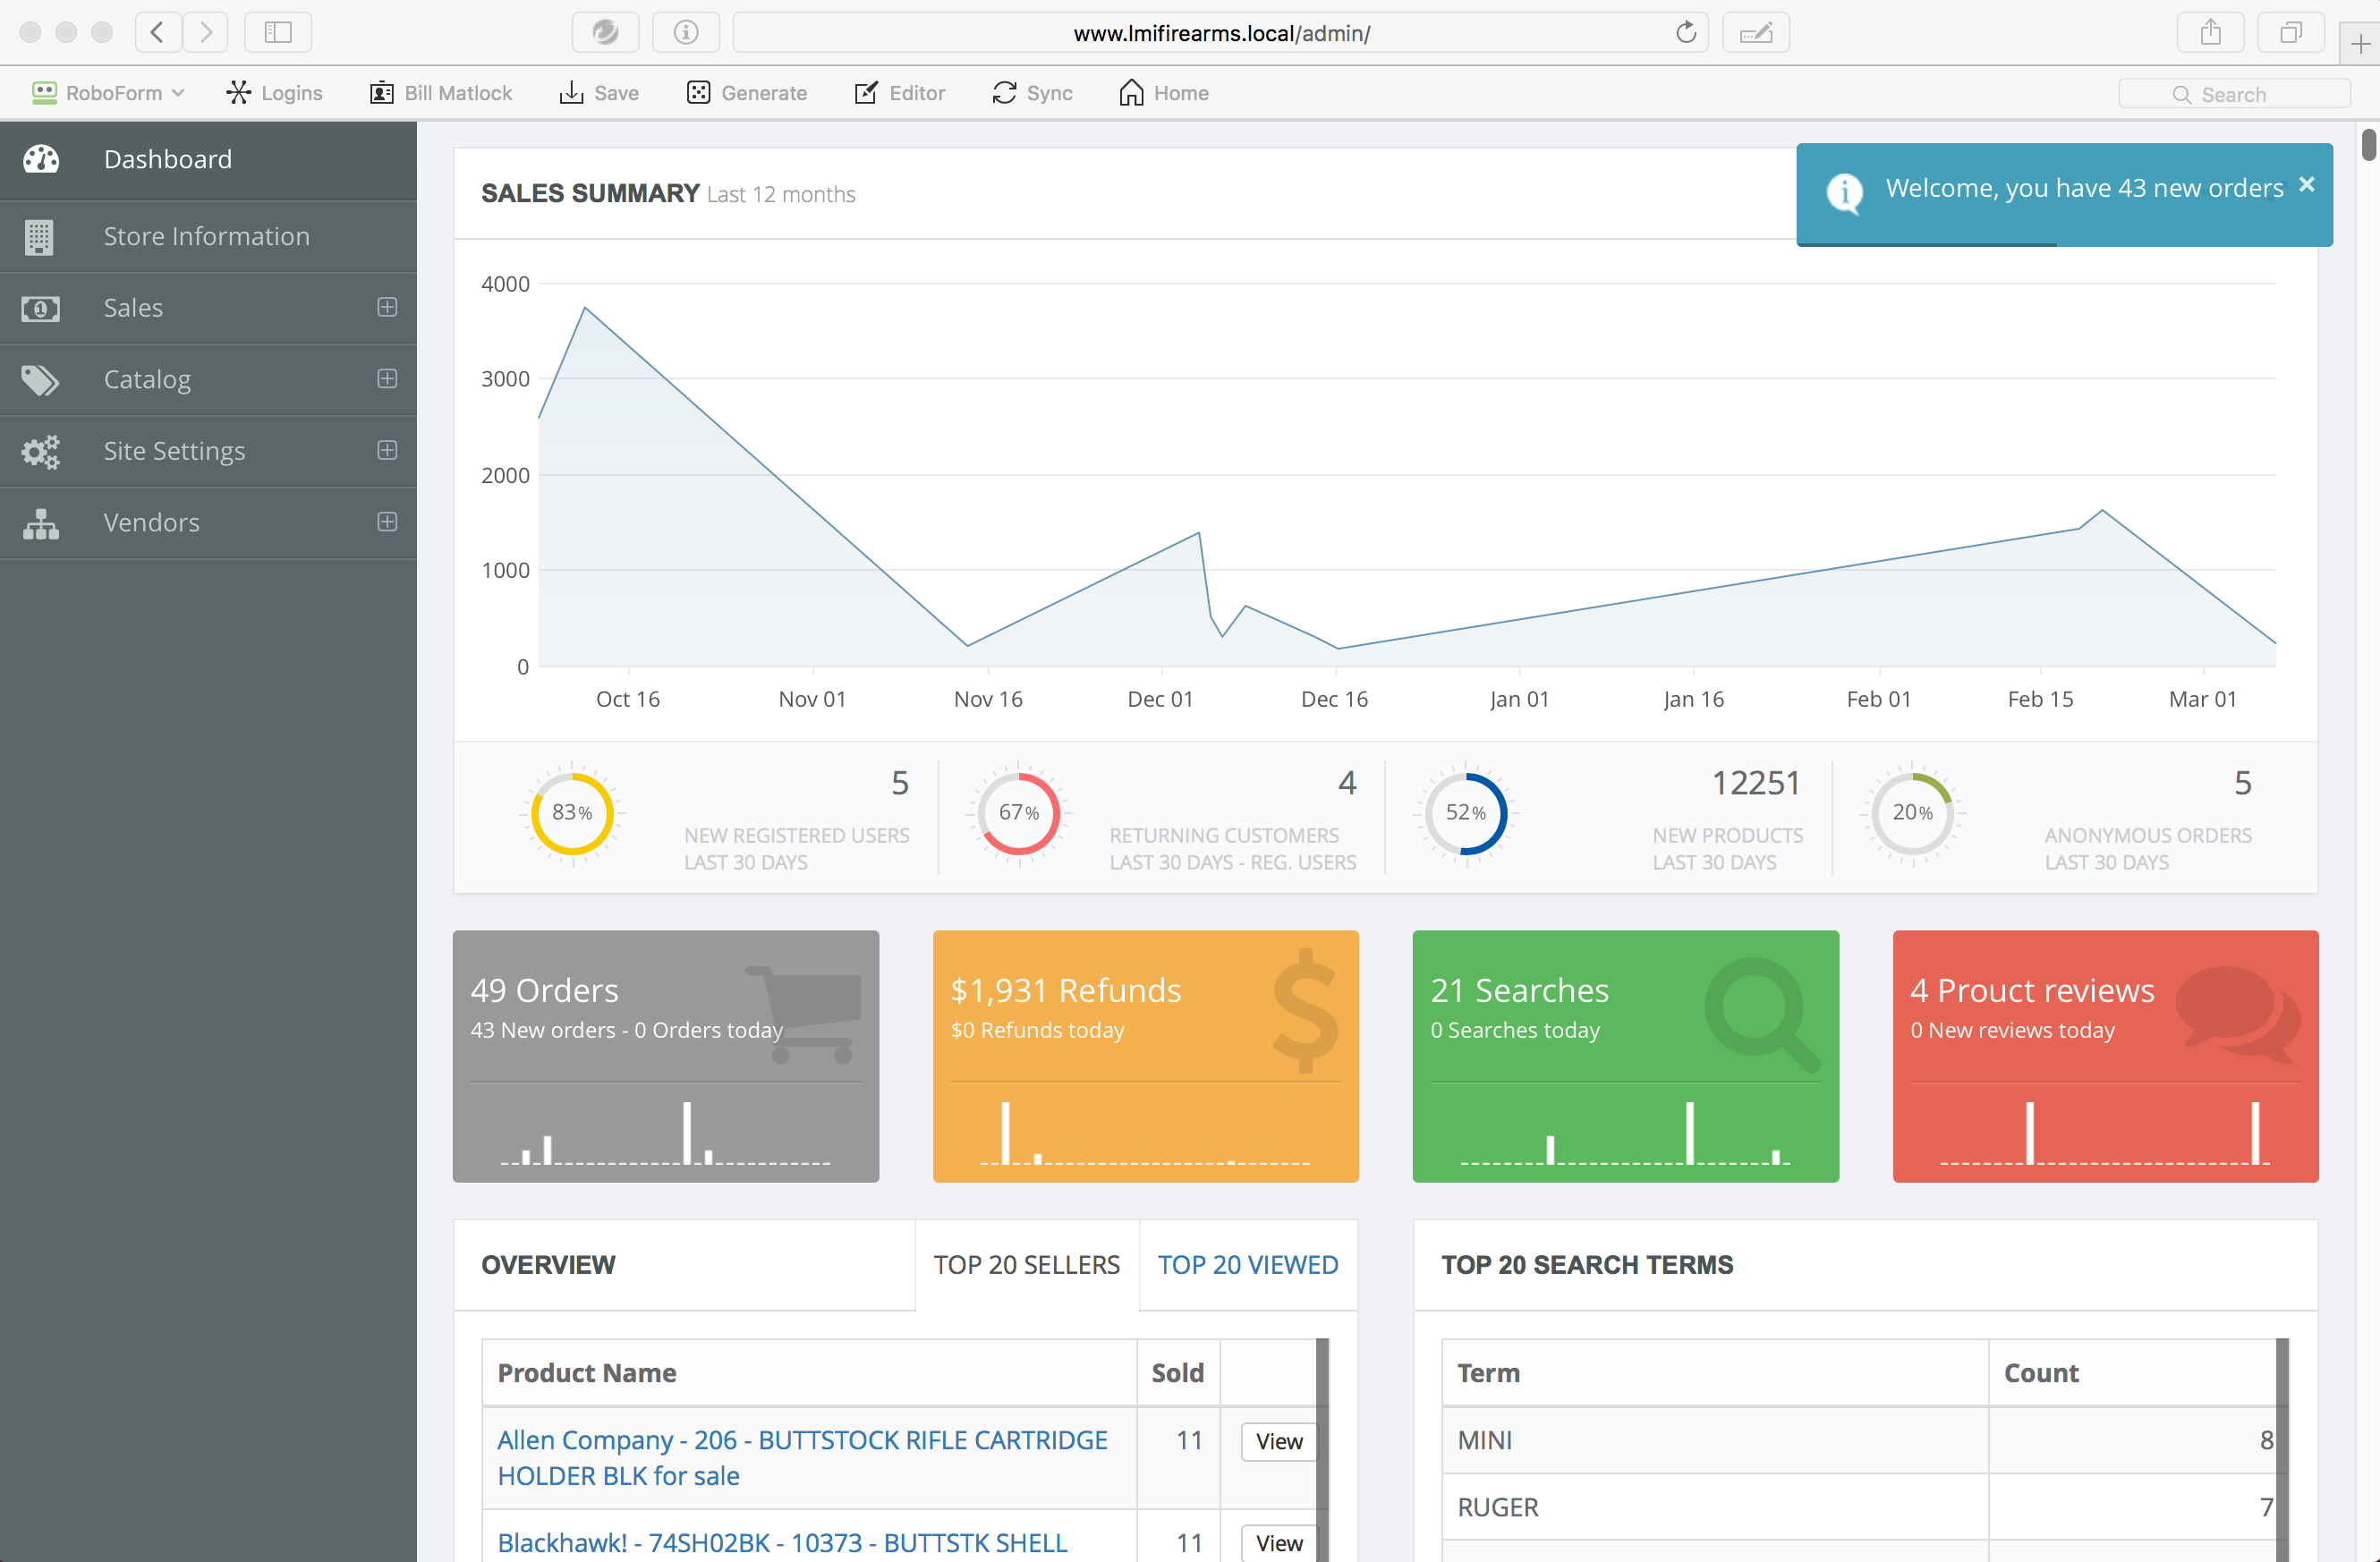Viewport: 2380px width, 1562px height.
Task: Open the RoboForm Logins icon
Action: (x=238, y=93)
